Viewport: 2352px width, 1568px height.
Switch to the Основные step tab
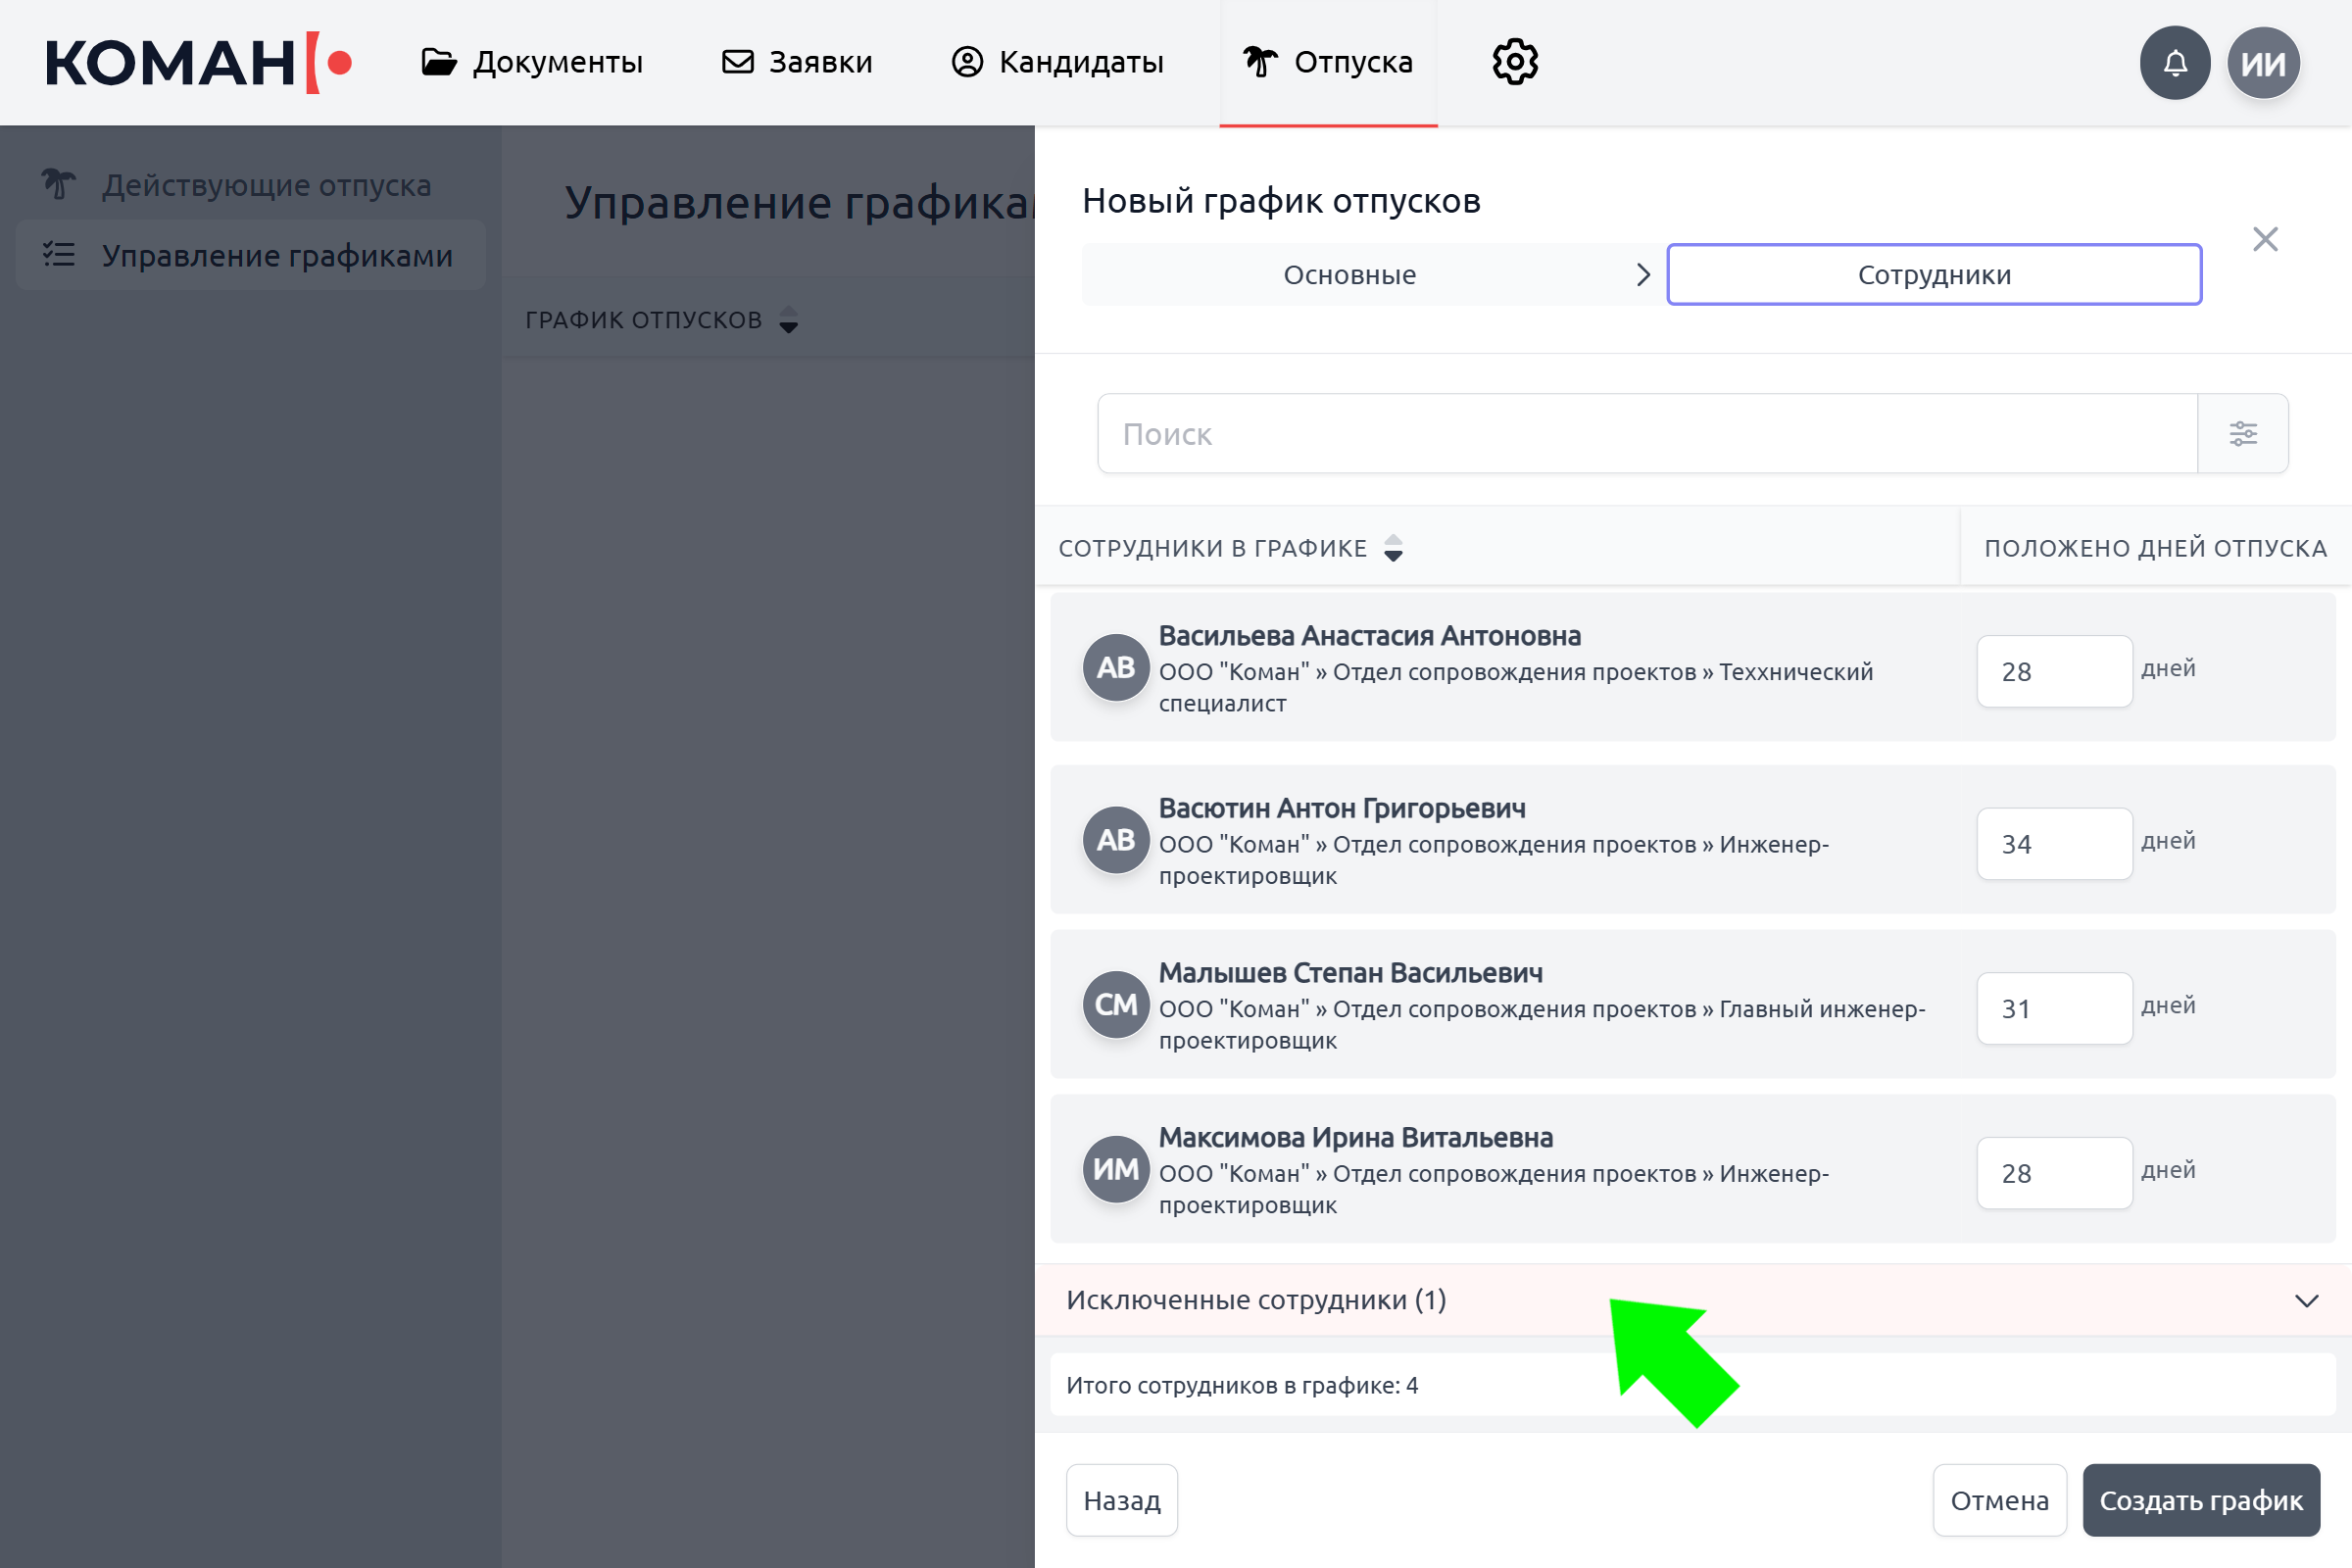[1349, 275]
